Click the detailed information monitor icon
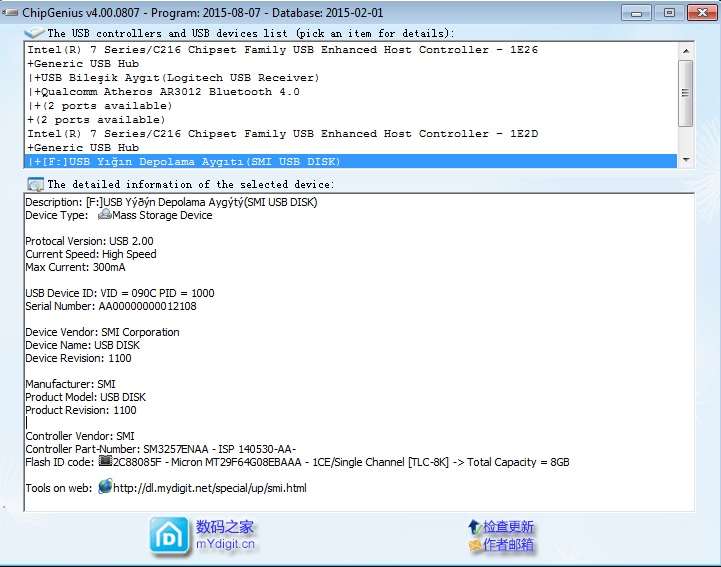721x567 pixels. 35,184
